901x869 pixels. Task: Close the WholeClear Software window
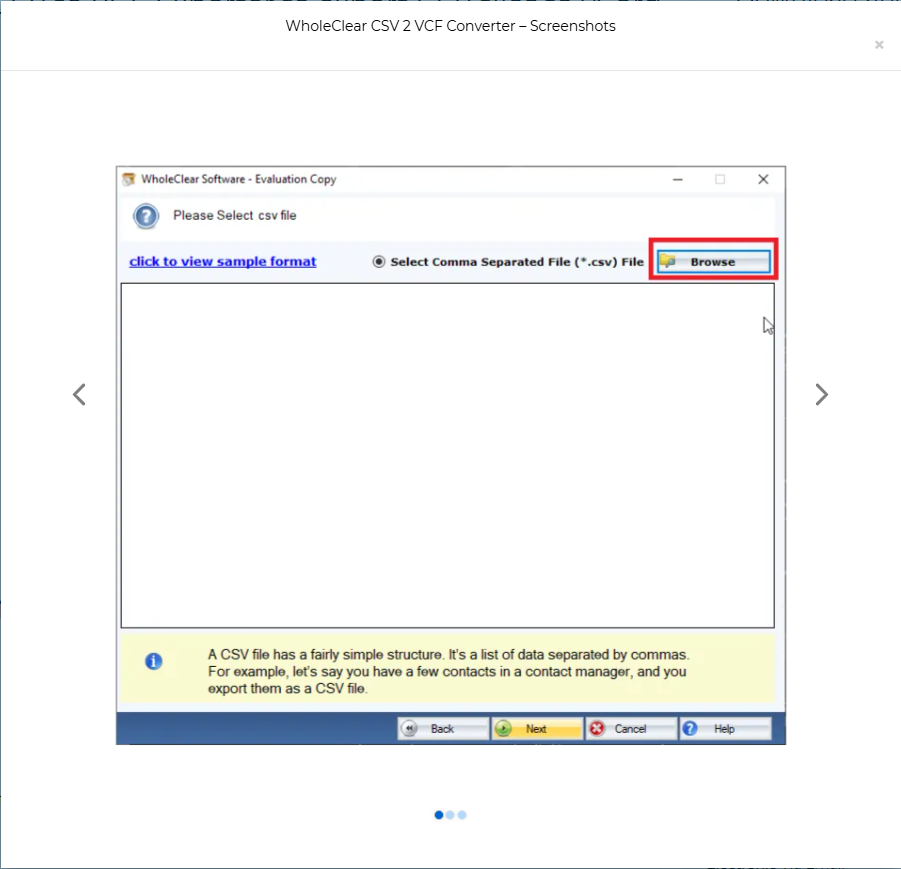click(x=763, y=179)
